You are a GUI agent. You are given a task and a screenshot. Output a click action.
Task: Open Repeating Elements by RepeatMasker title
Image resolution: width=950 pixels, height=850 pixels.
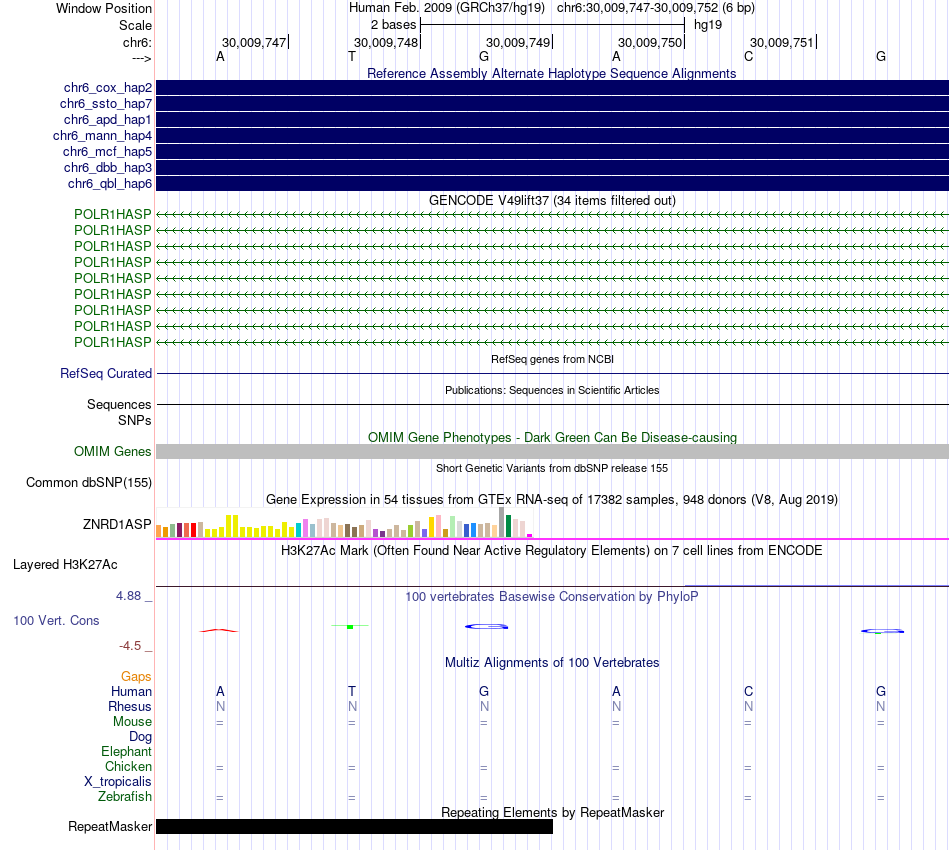pyautogui.click(x=552, y=812)
